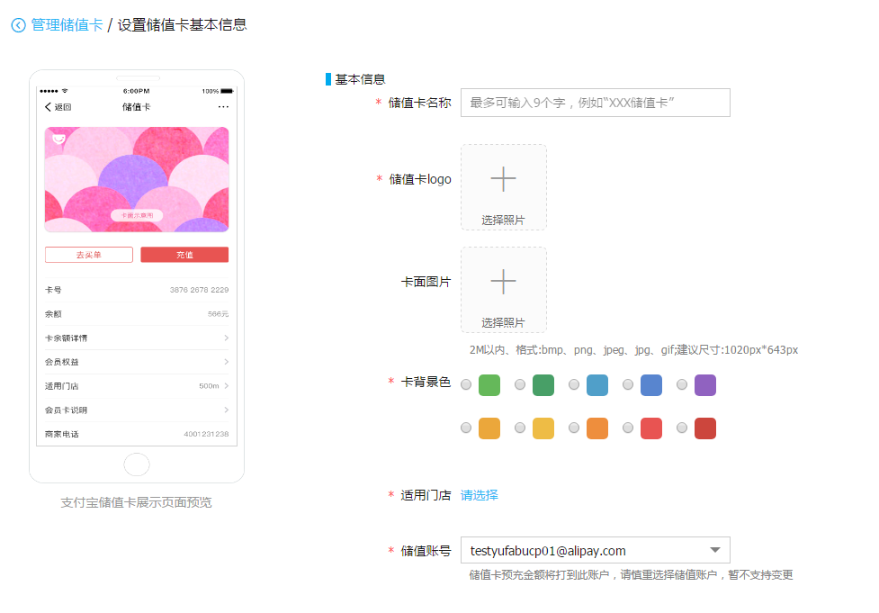Viewport: 879px width, 613px height.
Task: Click plus icon for 卡面图片 upload
Action: pyautogui.click(x=503, y=282)
